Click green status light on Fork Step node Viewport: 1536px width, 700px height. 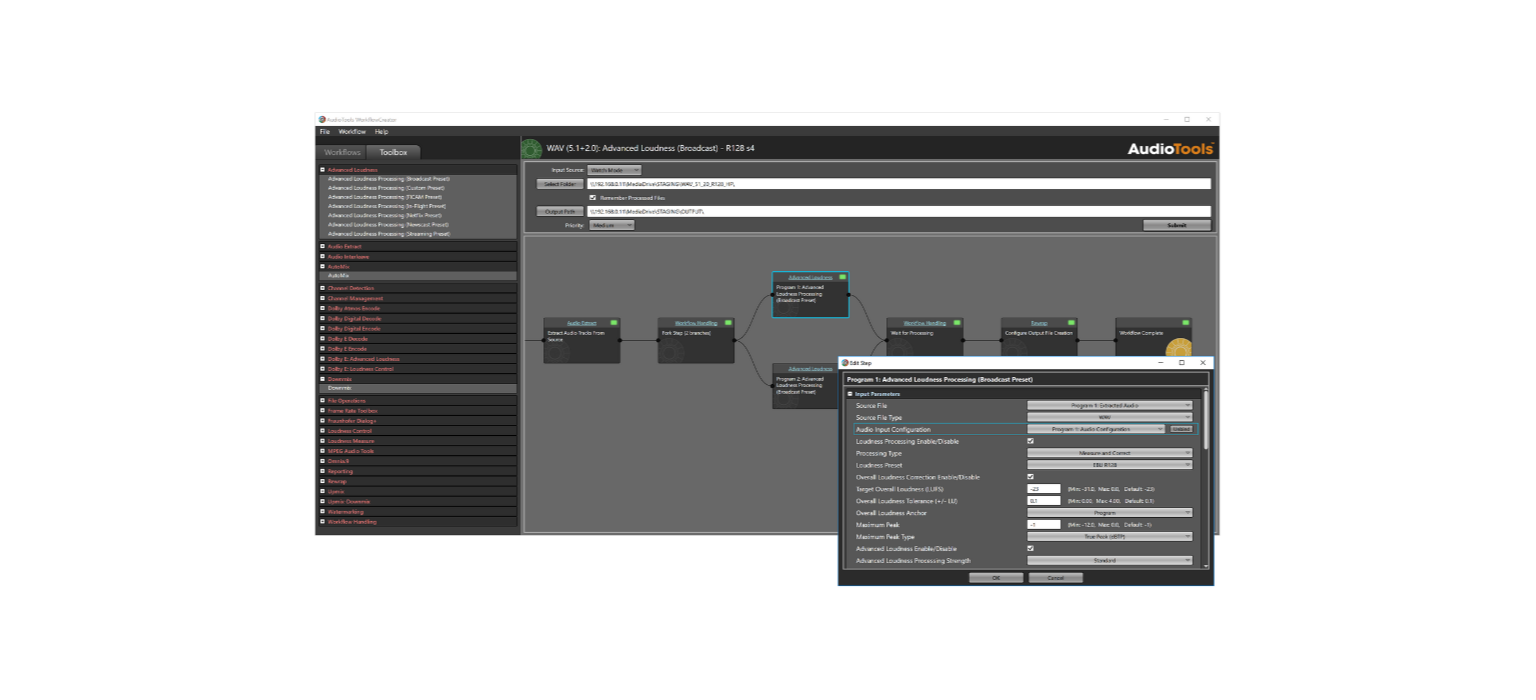pos(728,323)
